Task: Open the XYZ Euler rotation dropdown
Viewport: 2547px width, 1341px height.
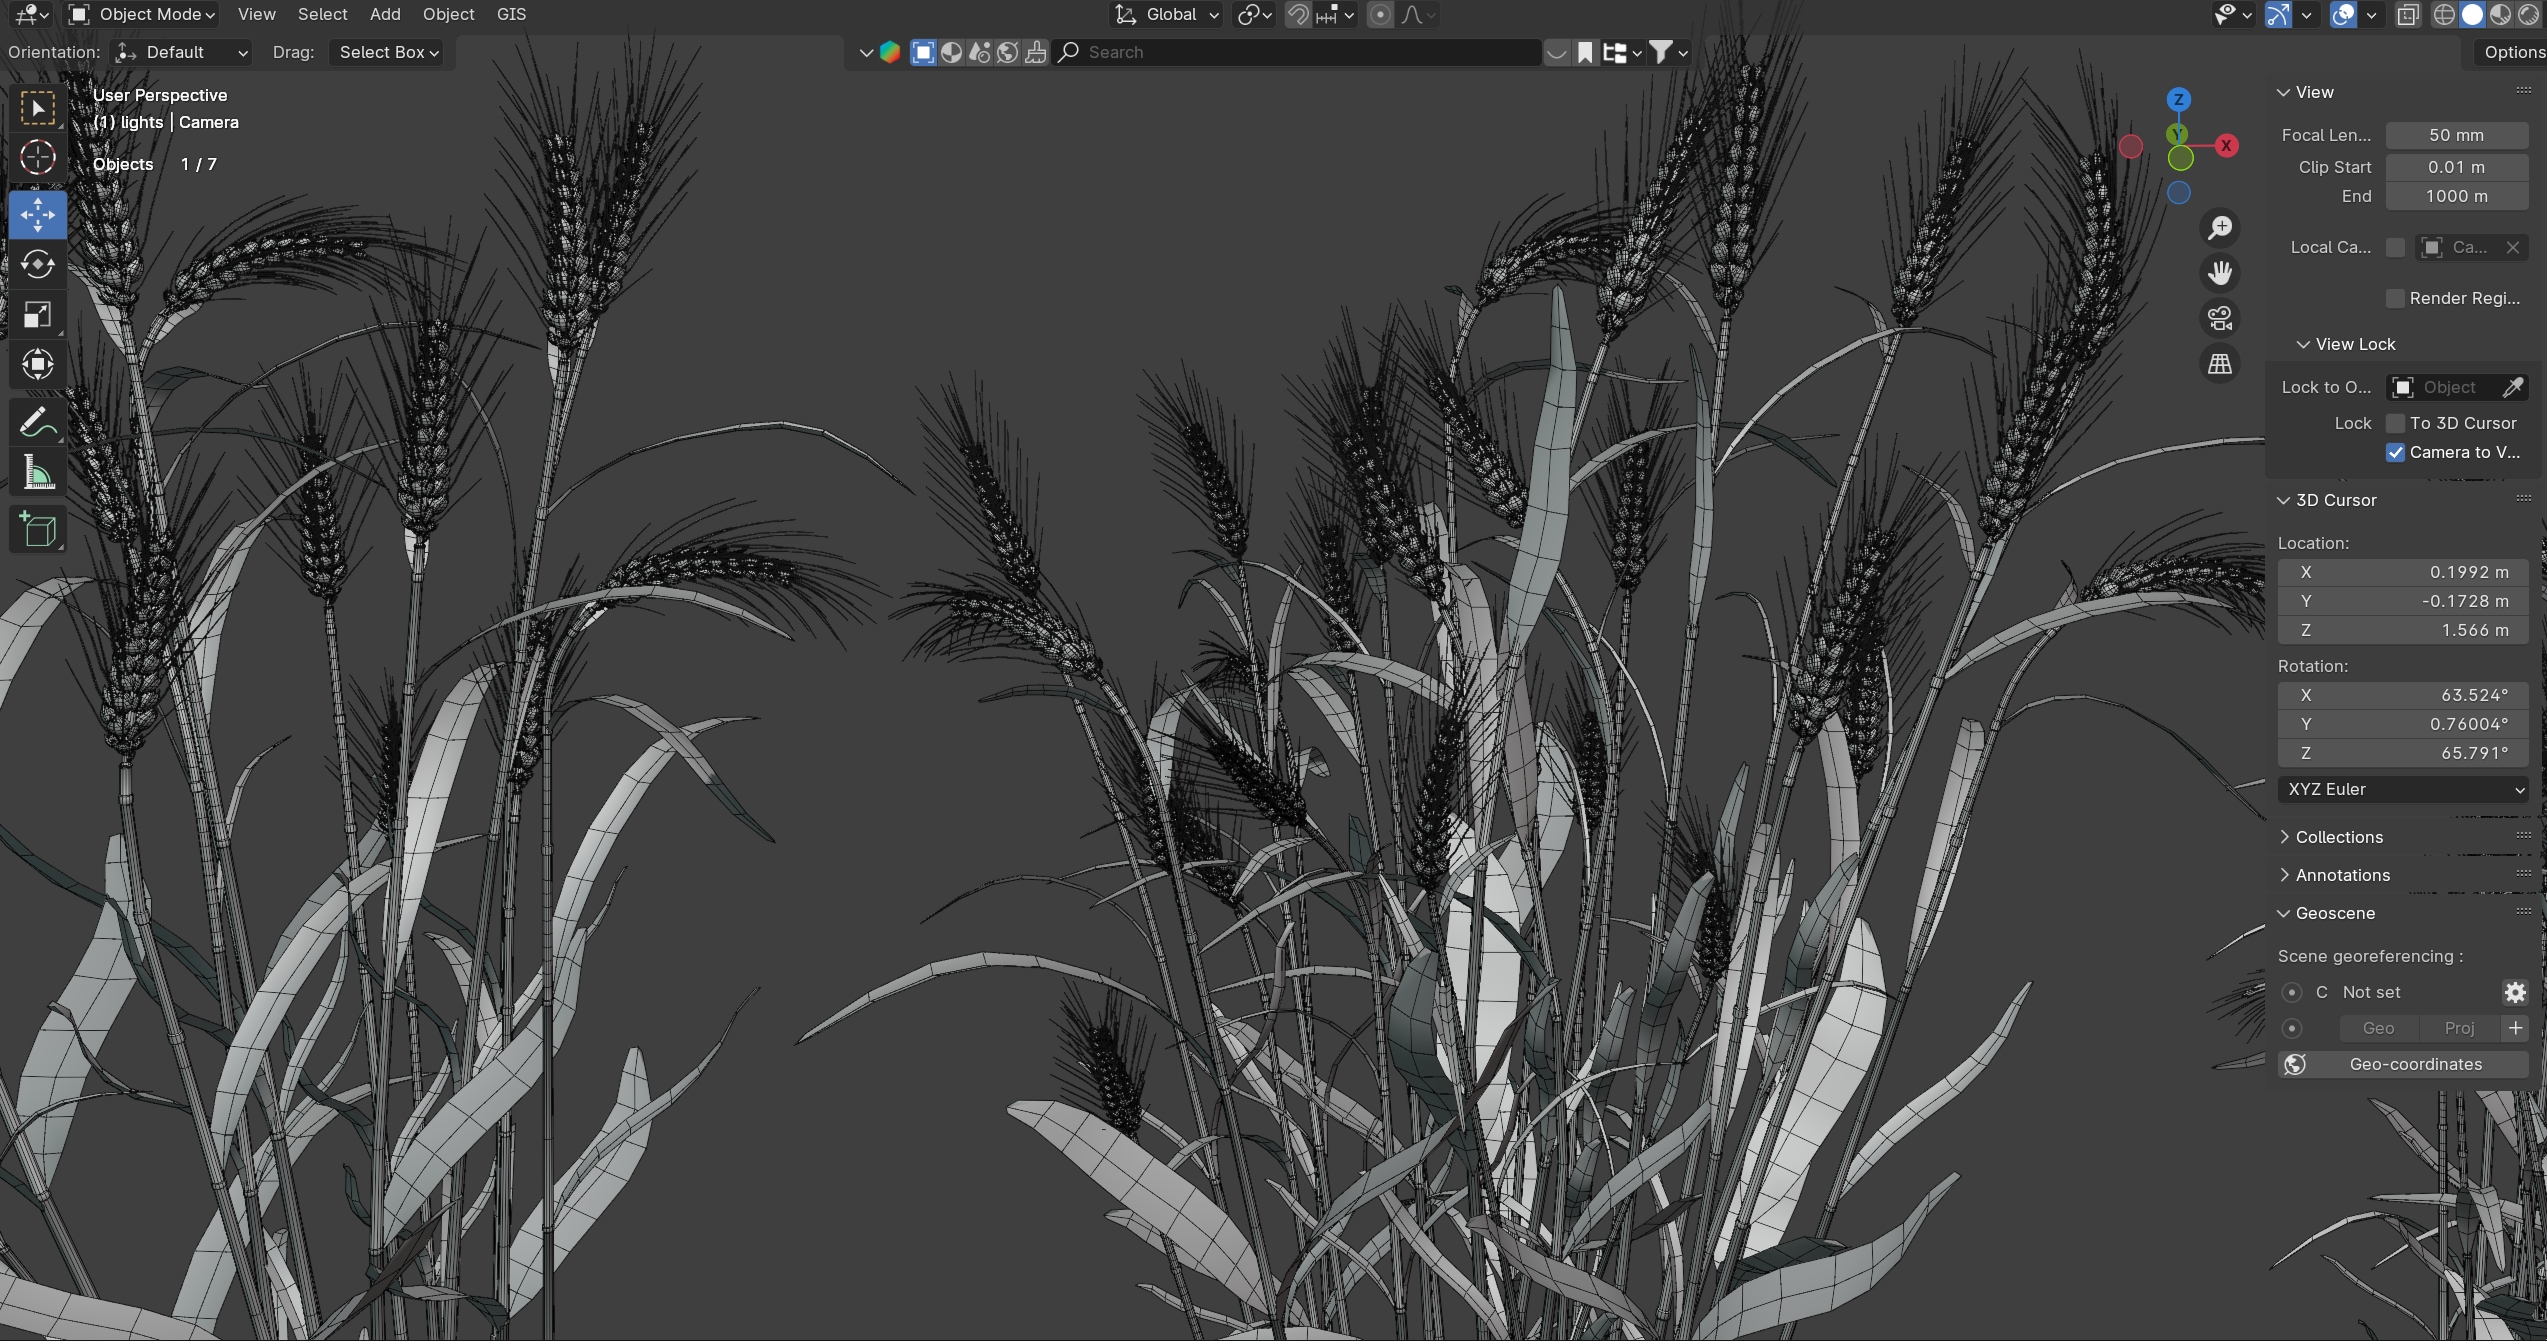Action: (2403, 789)
